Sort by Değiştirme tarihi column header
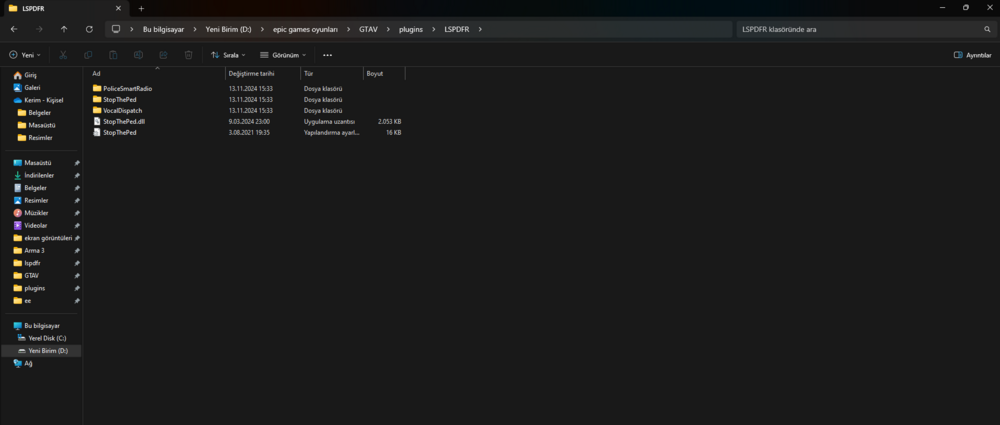The width and height of the screenshot is (1000, 425). [x=263, y=73]
